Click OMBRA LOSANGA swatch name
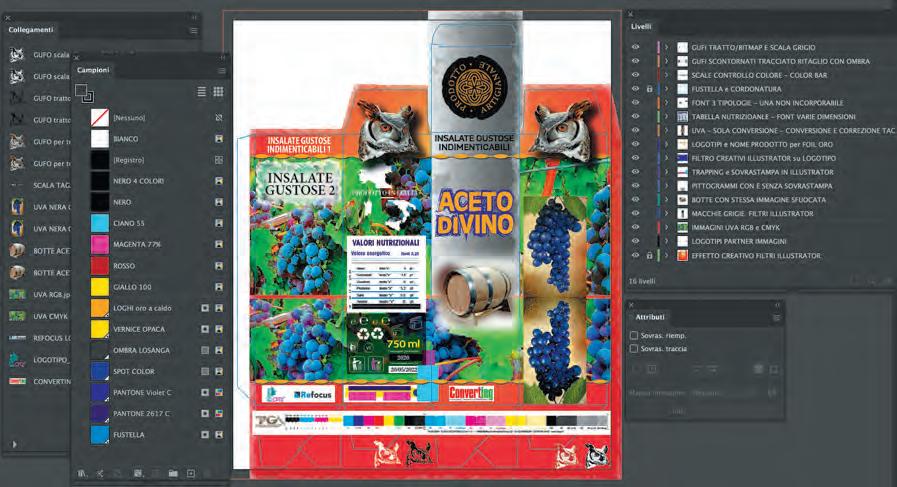897x487 pixels. point(141,350)
